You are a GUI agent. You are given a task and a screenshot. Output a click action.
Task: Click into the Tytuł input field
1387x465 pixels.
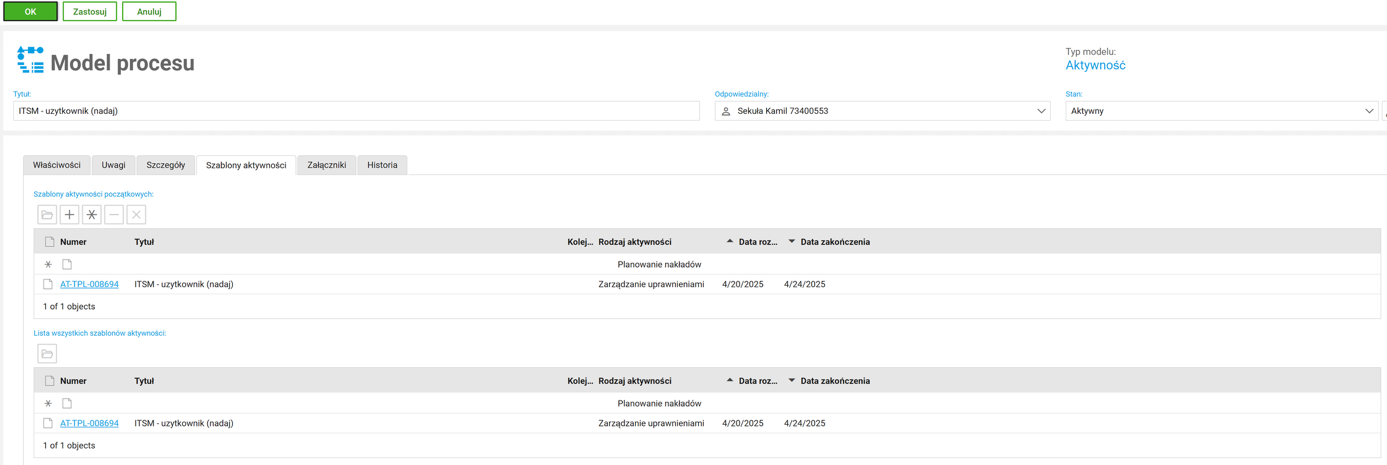pyautogui.click(x=356, y=111)
